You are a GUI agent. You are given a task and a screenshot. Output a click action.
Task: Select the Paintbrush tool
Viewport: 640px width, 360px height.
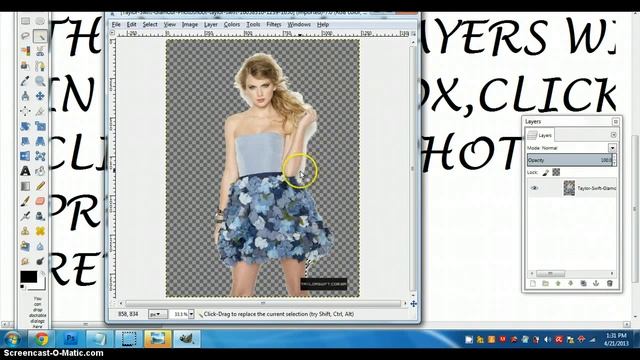click(x=25, y=201)
